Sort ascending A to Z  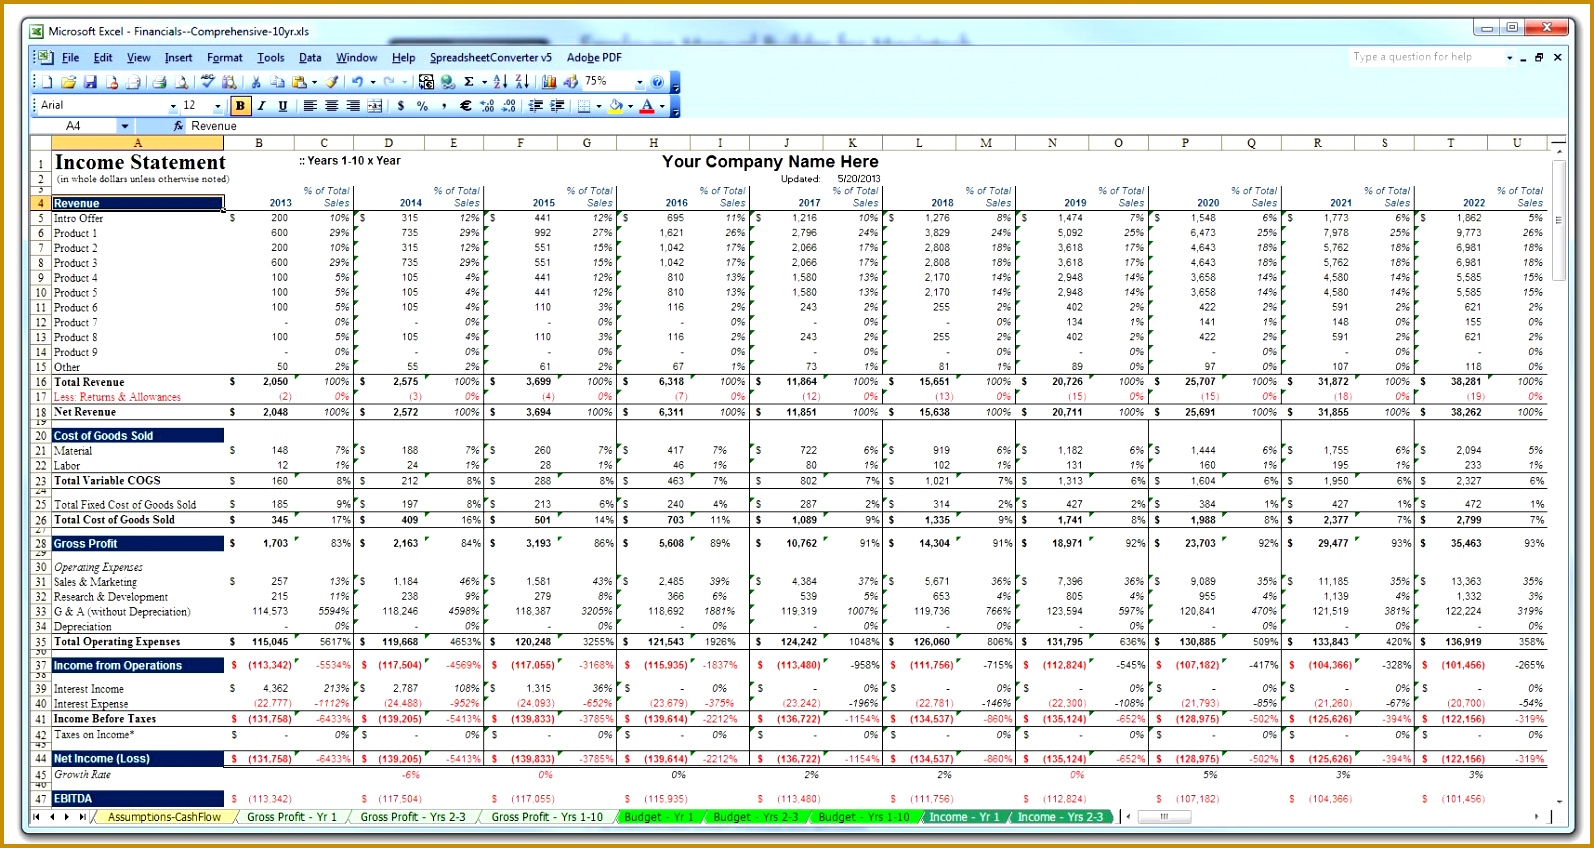[x=501, y=82]
